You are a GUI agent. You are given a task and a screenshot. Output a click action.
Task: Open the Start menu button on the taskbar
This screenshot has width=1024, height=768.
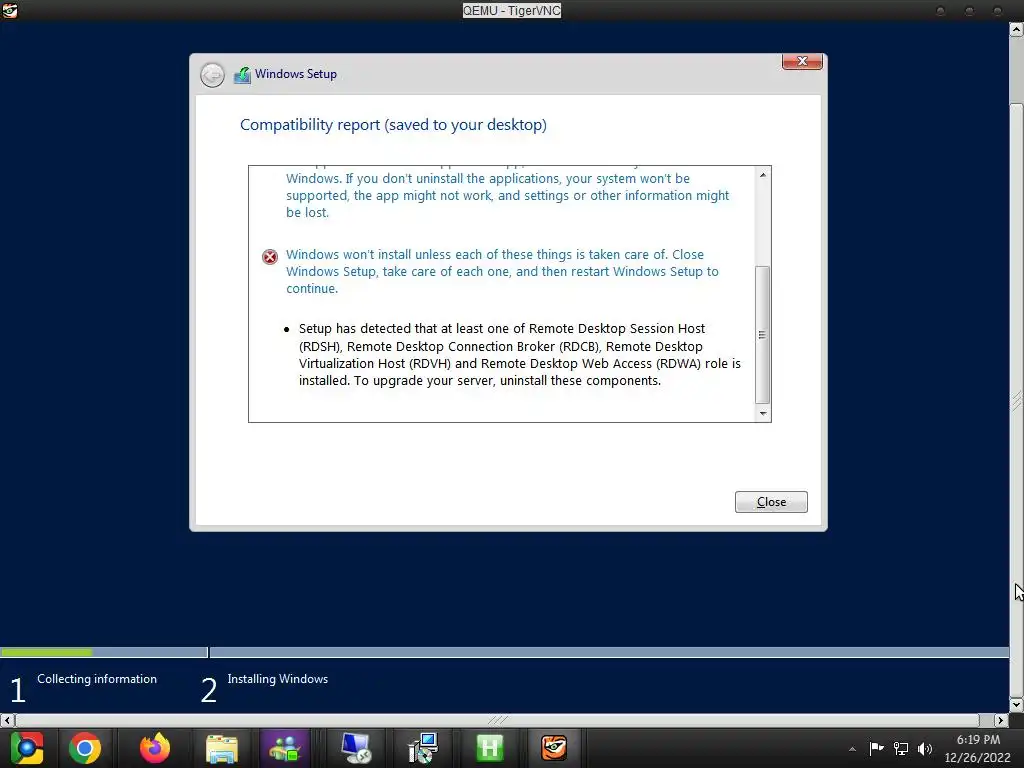coord(27,748)
